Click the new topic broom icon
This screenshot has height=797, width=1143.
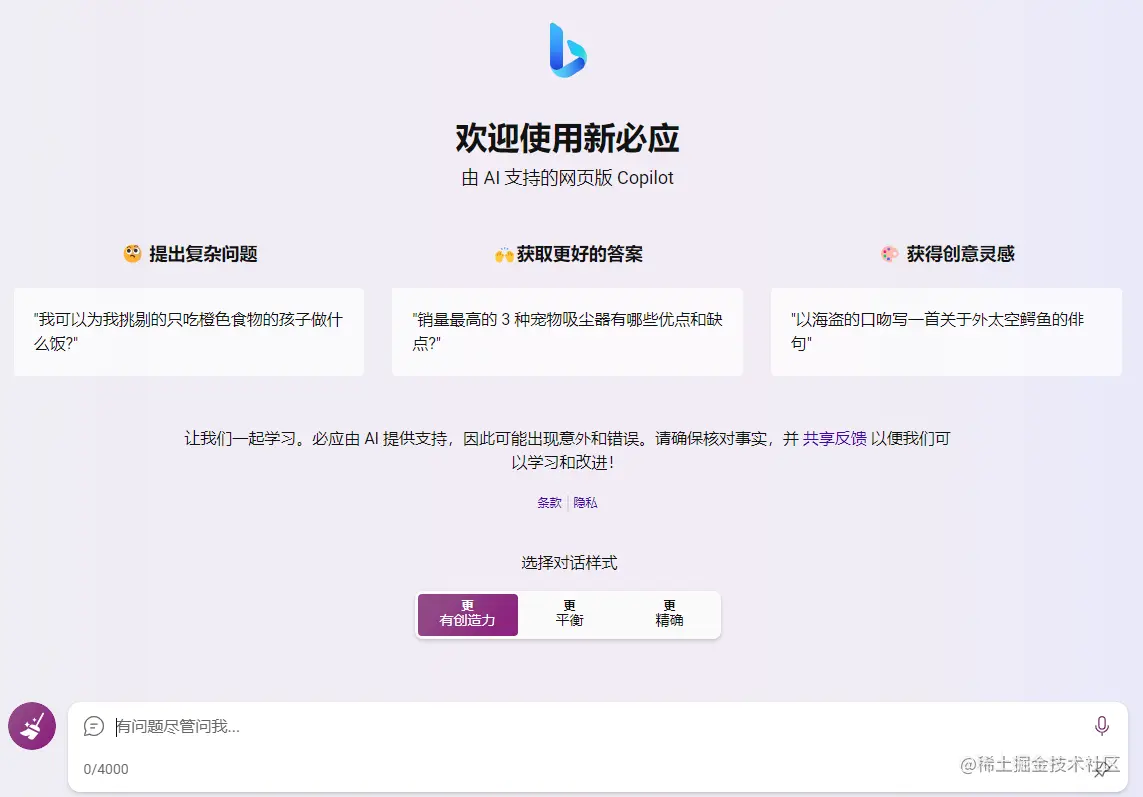tap(32, 726)
